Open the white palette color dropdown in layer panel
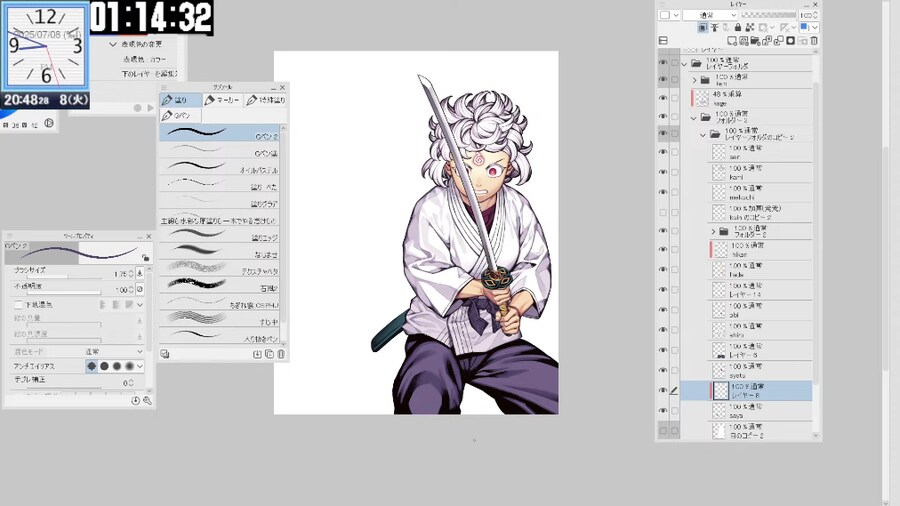 click(x=669, y=15)
